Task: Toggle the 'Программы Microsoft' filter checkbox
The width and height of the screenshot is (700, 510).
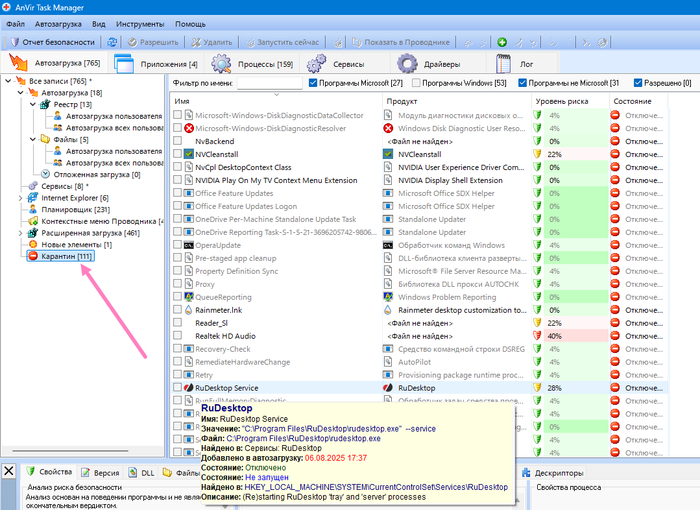Action: 315,83
